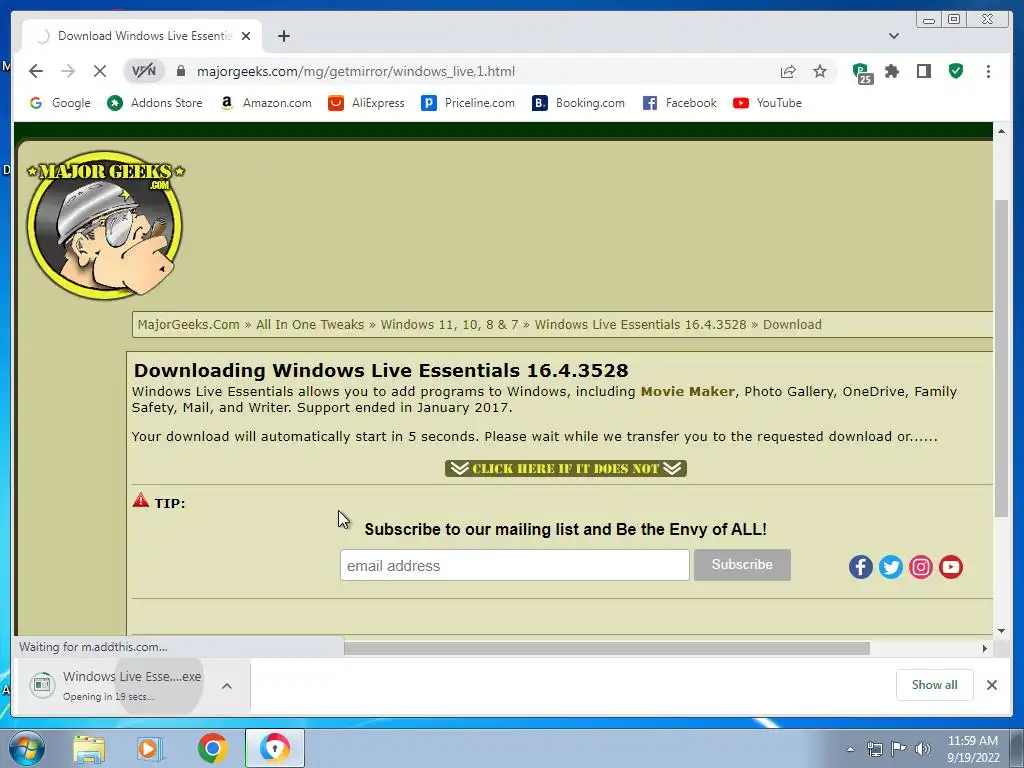This screenshot has width=1024, height=768.
Task: Open the Amazon.com bookmark
Action: tap(266, 103)
